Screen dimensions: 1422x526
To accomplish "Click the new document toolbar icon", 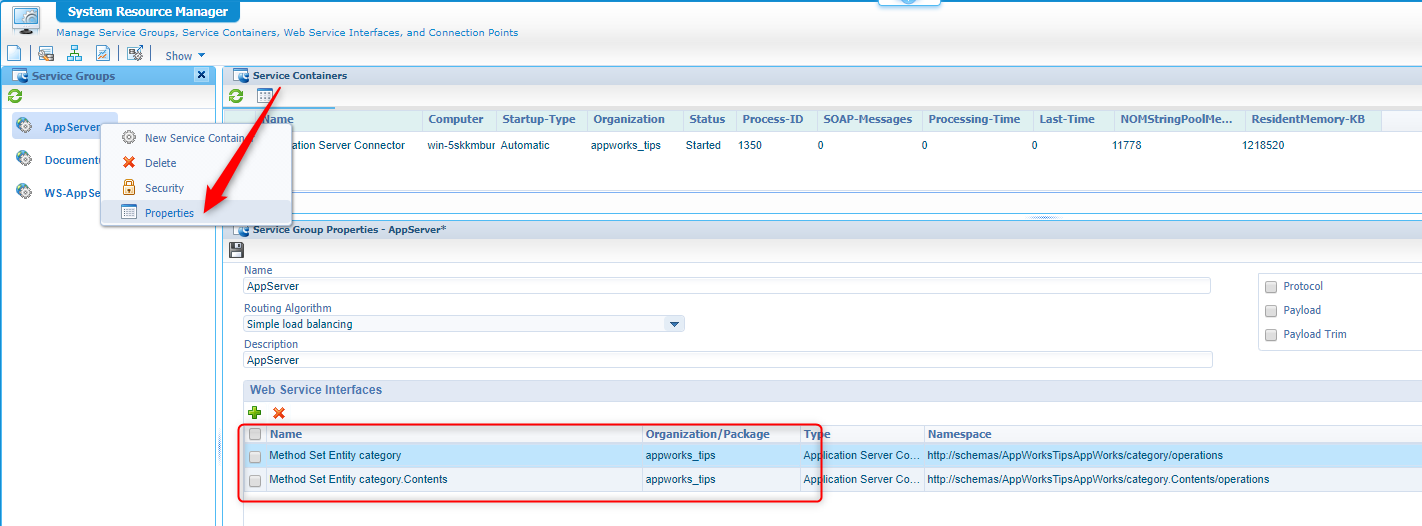I will 14,54.
